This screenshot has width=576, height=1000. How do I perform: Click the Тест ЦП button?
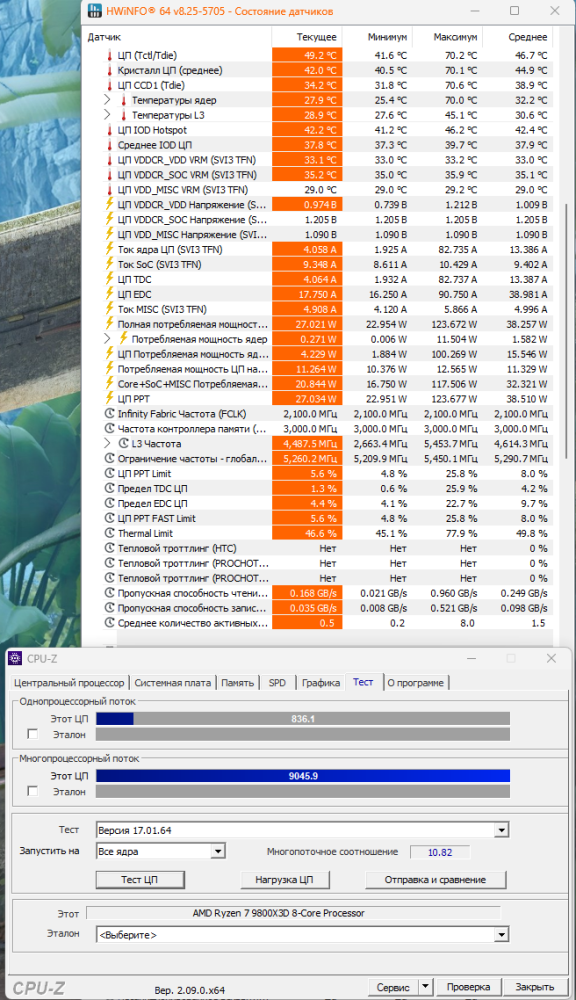pos(140,879)
